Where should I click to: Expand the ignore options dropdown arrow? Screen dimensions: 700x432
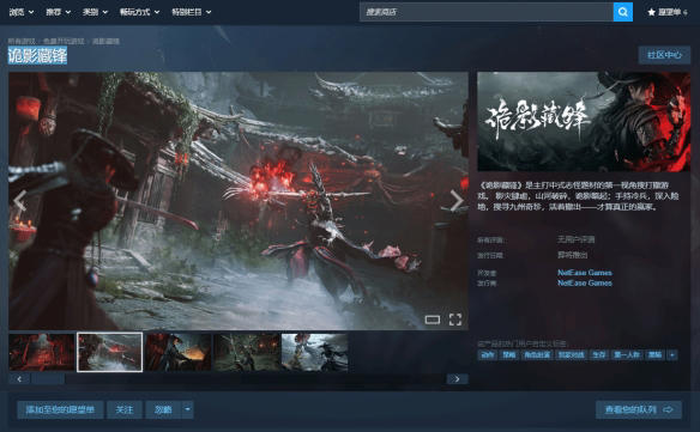point(188,409)
